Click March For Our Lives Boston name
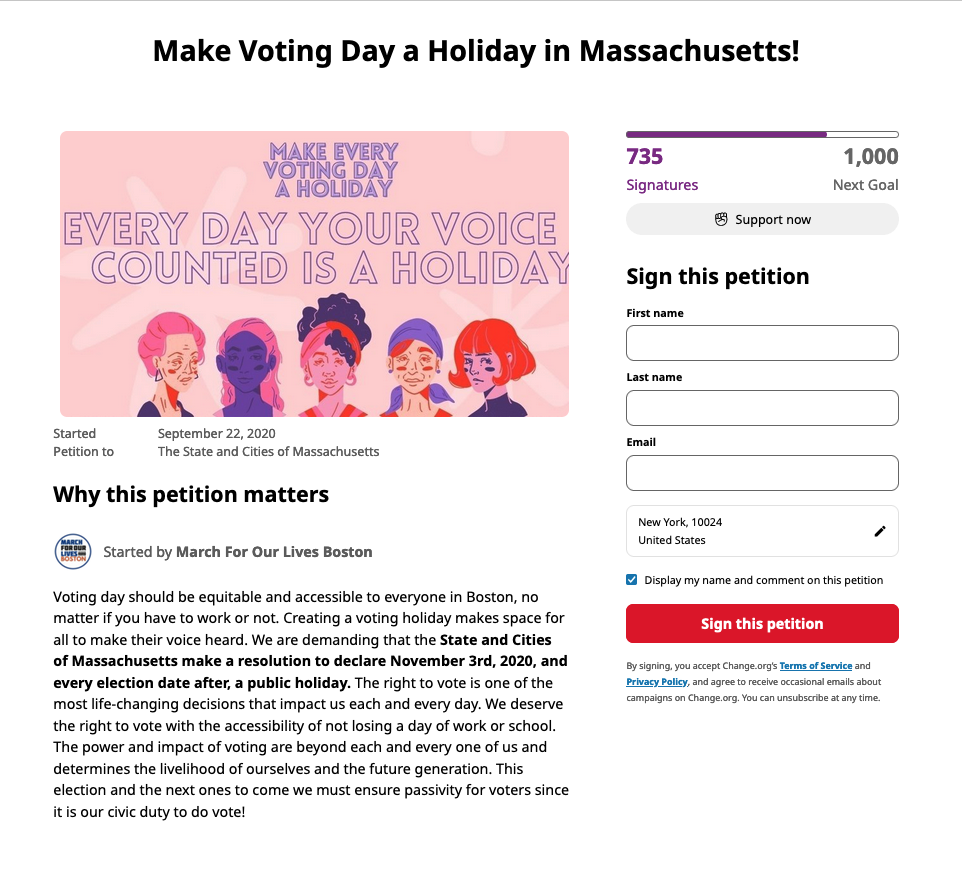 (x=274, y=552)
